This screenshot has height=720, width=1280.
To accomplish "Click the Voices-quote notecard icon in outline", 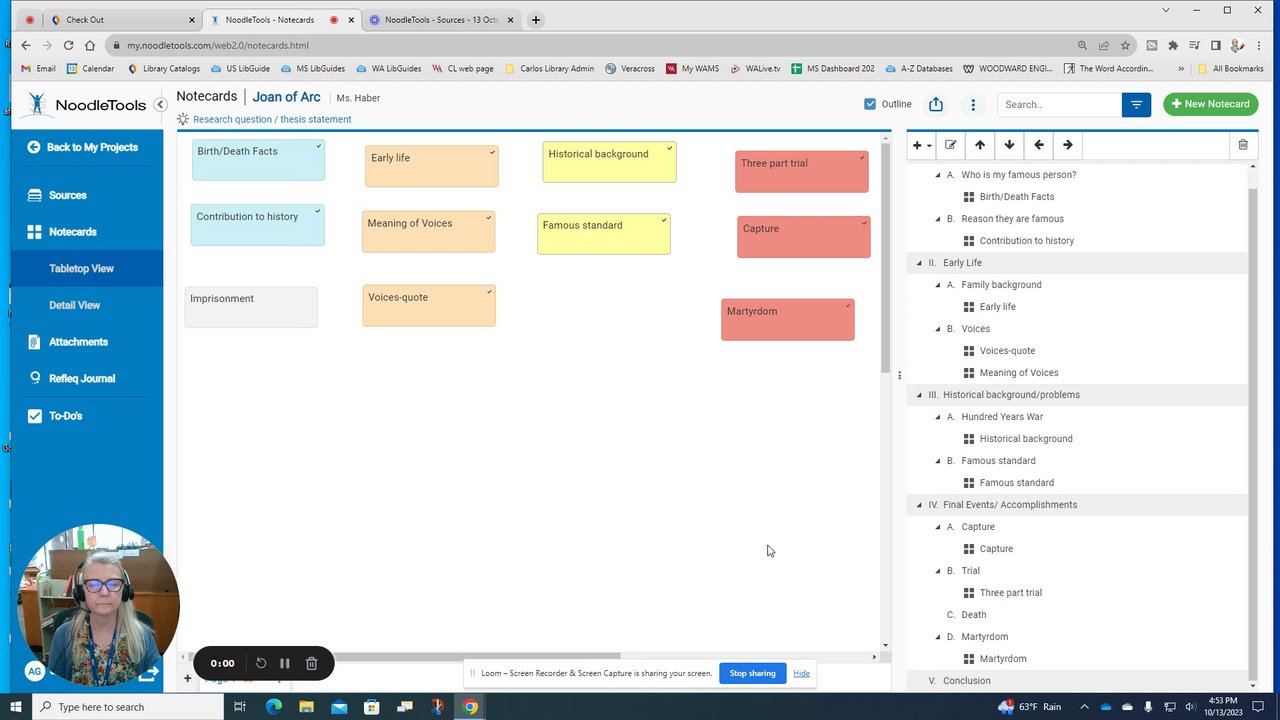I will tap(969, 351).
